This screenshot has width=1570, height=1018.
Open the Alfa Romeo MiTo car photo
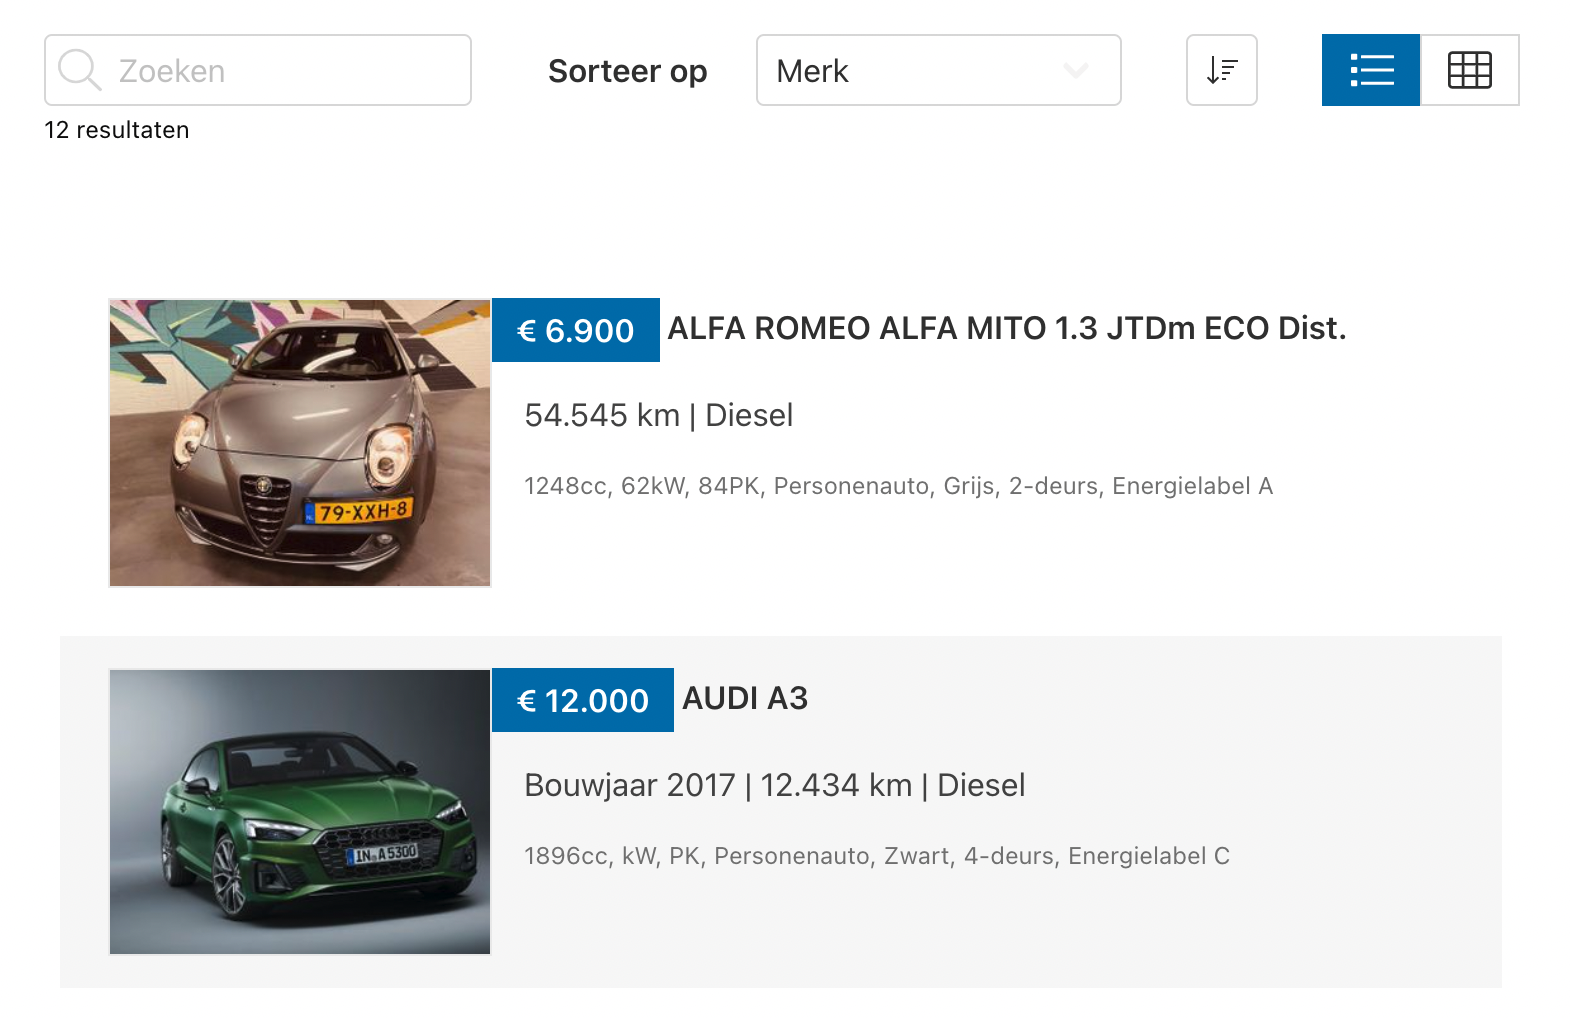(x=300, y=442)
